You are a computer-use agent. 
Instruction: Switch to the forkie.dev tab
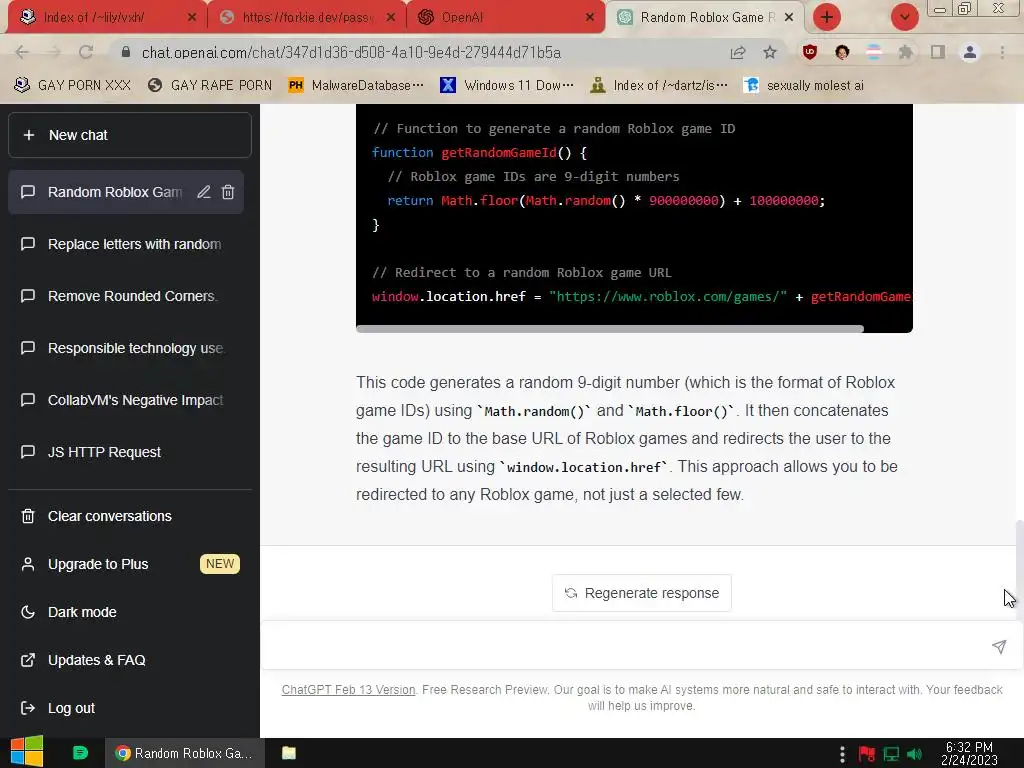tap(306, 18)
